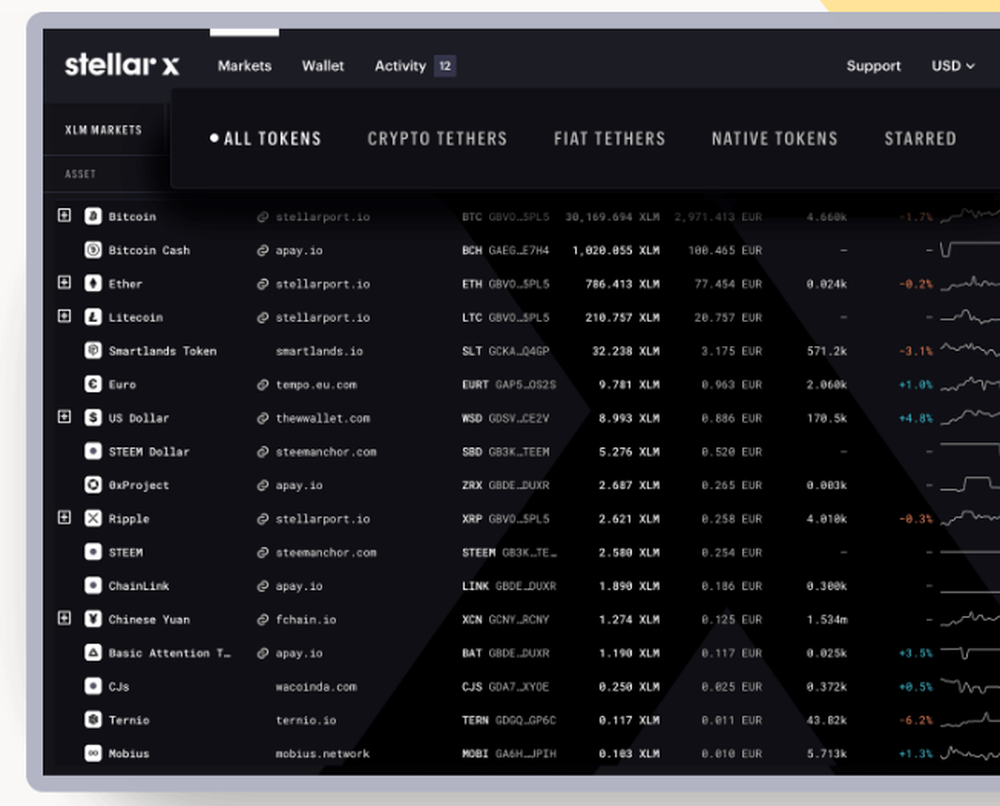1000x806 pixels.
Task: Switch to the Wallet tab
Action: click(x=322, y=65)
